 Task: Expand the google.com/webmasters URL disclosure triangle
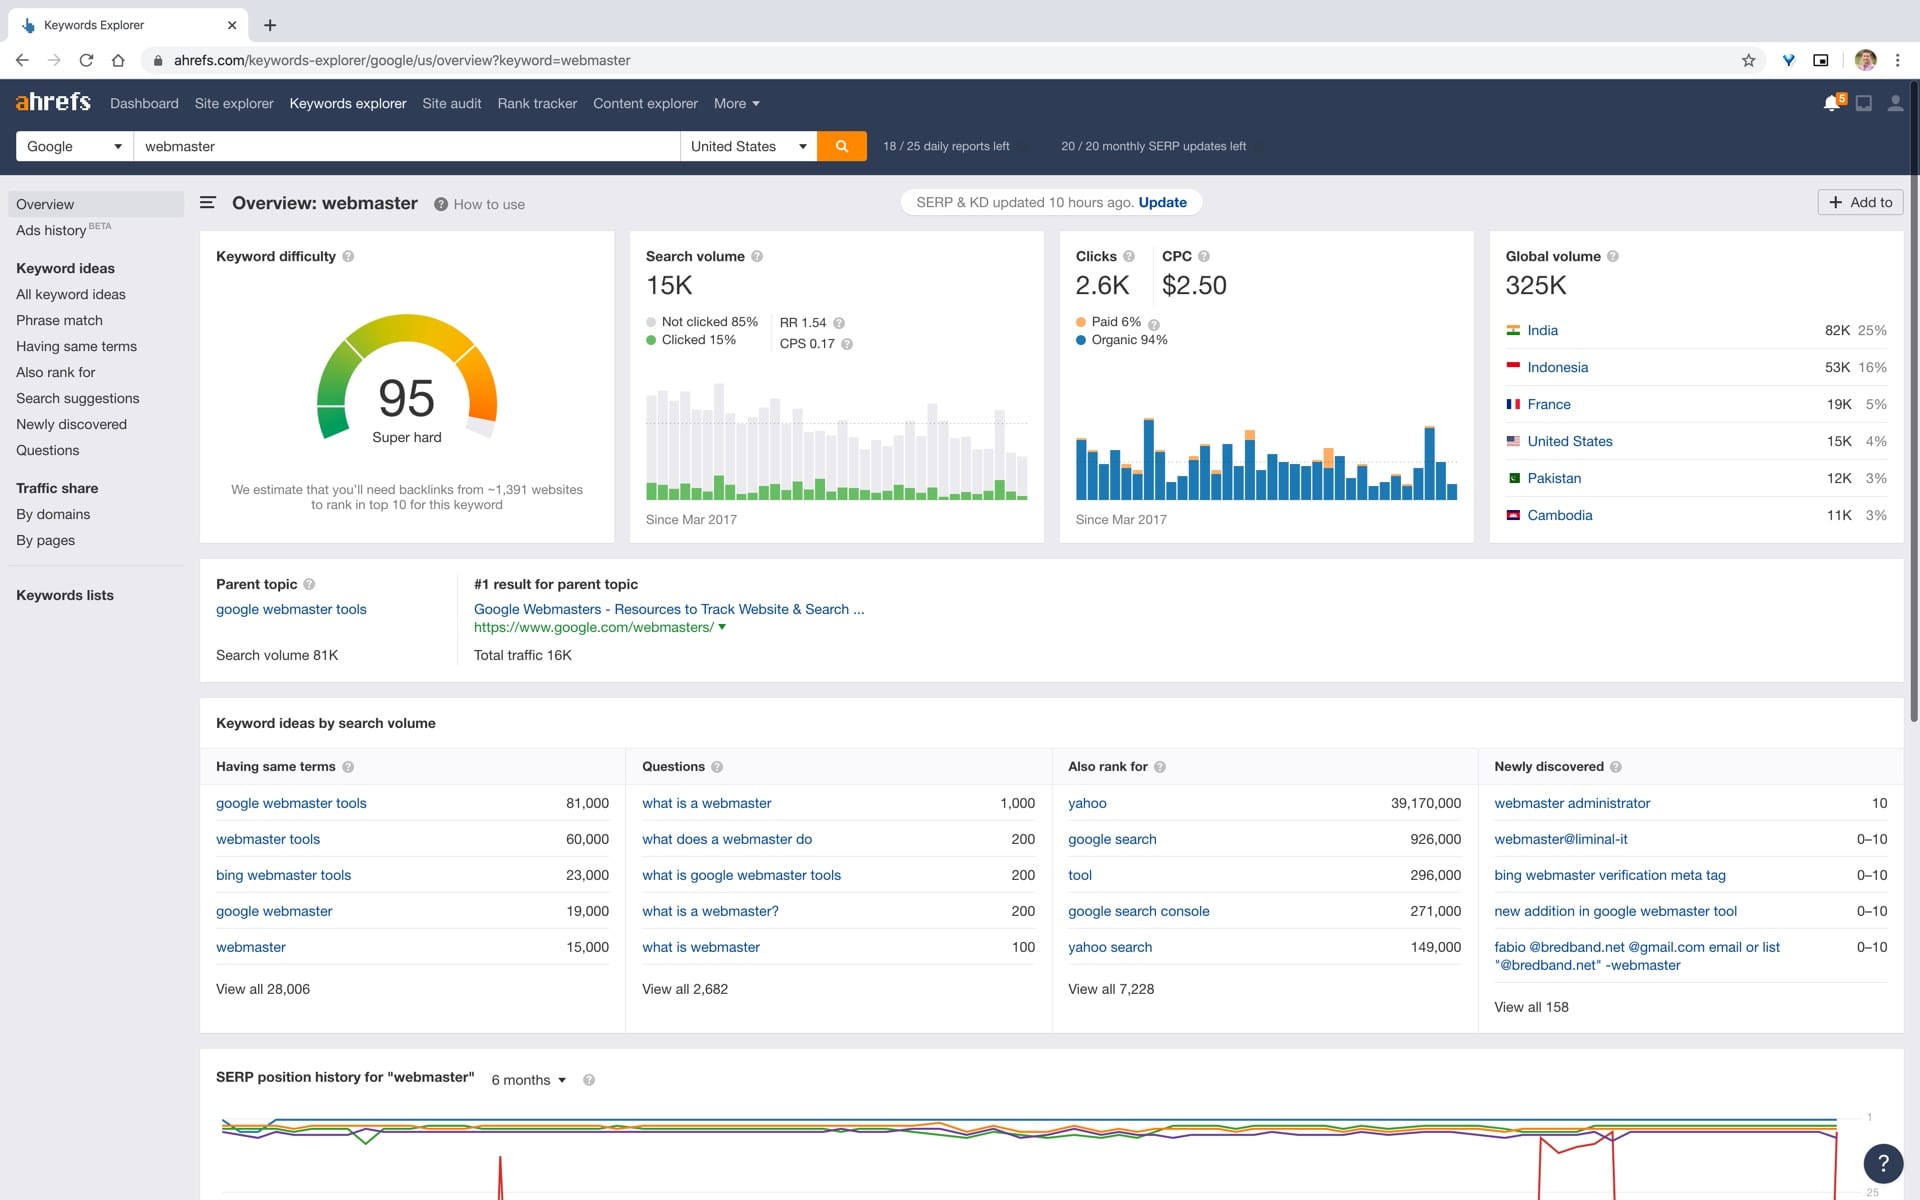tap(723, 628)
